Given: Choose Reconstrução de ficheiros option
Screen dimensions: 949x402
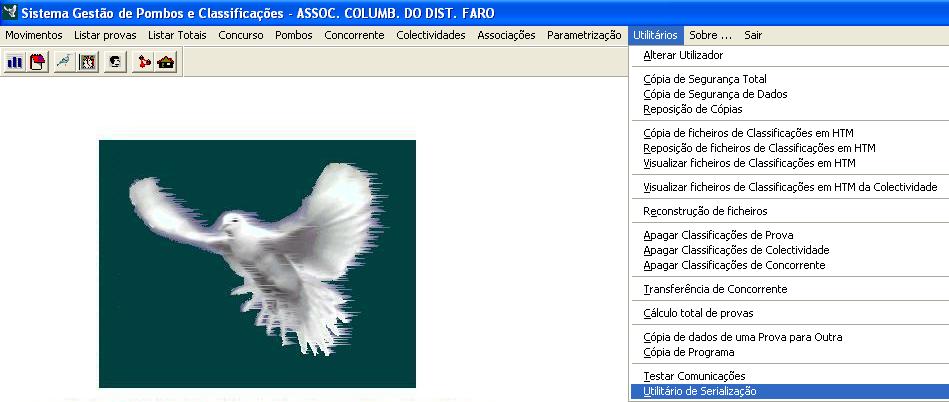Looking at the screenshot, I should coord(705,211).
